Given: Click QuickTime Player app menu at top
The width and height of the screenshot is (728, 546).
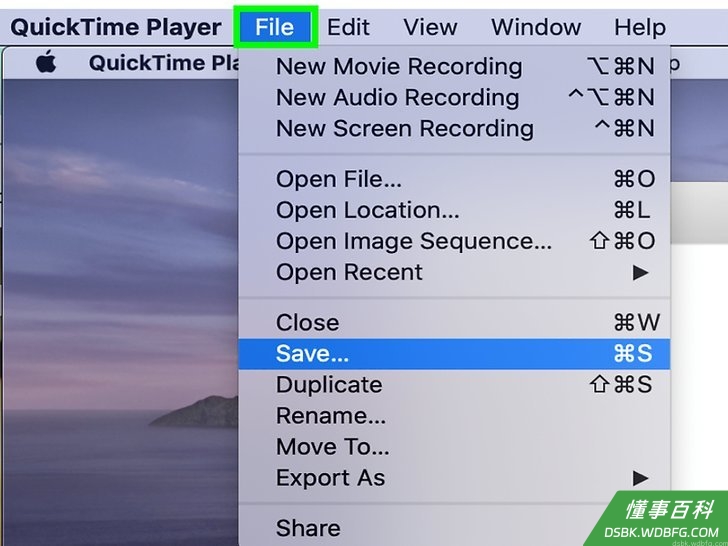Looking at the screenshot, I should (116, 27).
